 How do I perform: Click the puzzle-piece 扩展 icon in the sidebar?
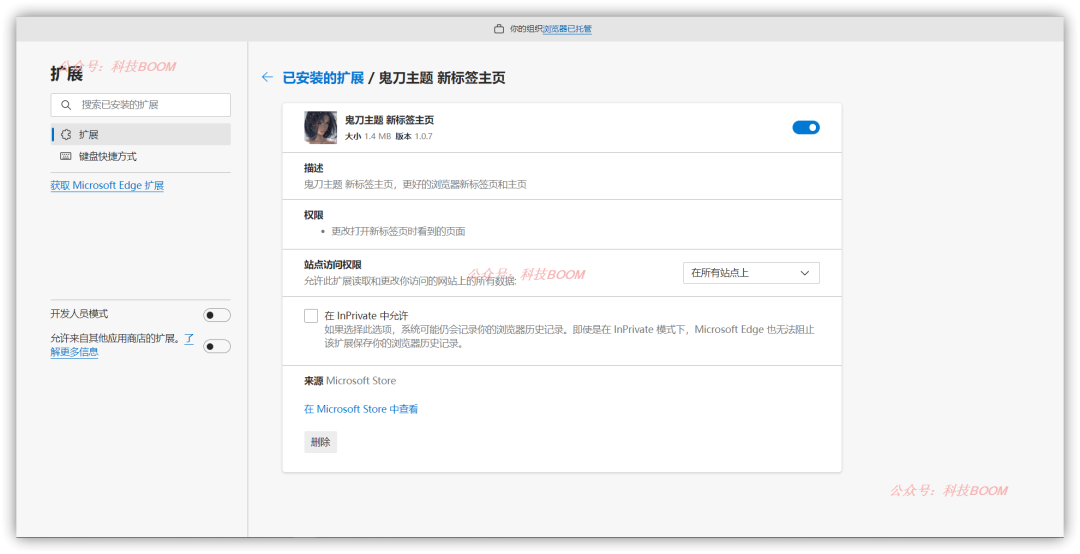66,134
